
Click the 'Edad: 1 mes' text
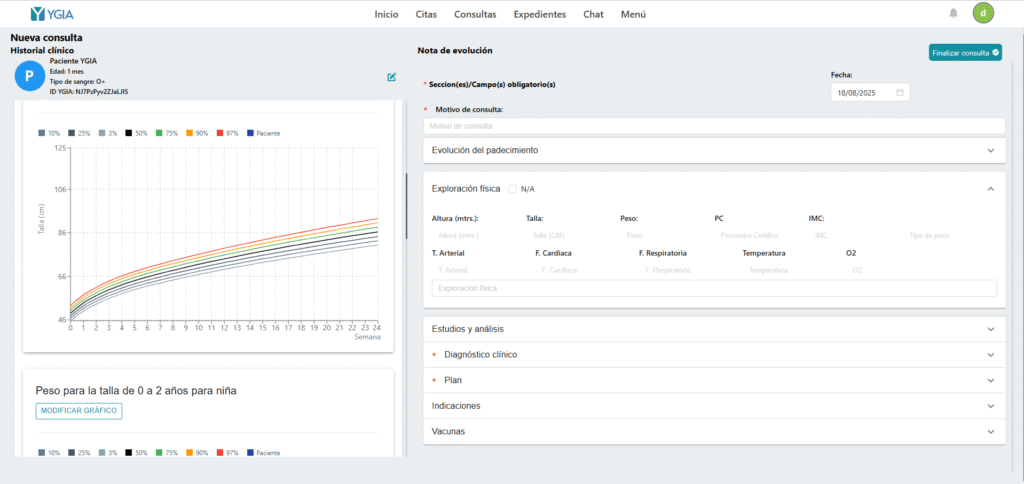[x=67, y=71]
